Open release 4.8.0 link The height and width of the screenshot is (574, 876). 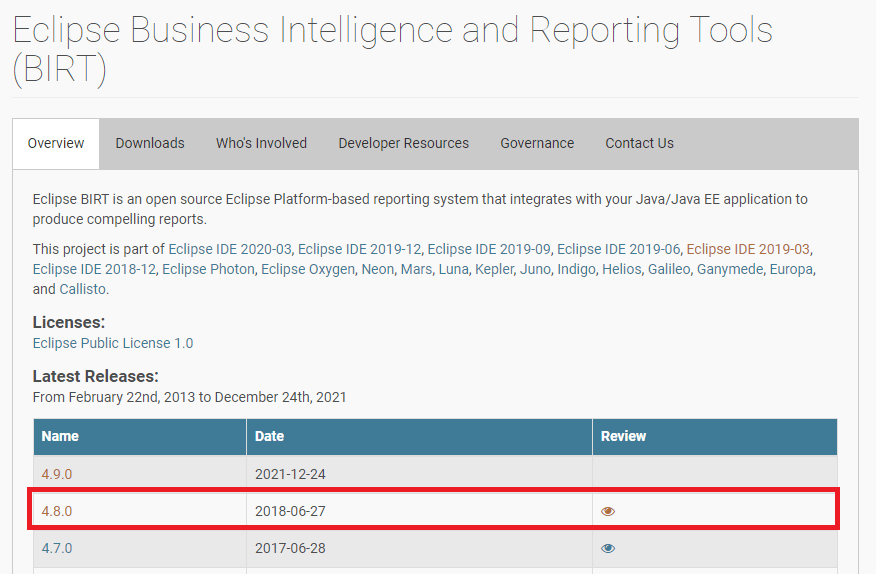(57, 511)
